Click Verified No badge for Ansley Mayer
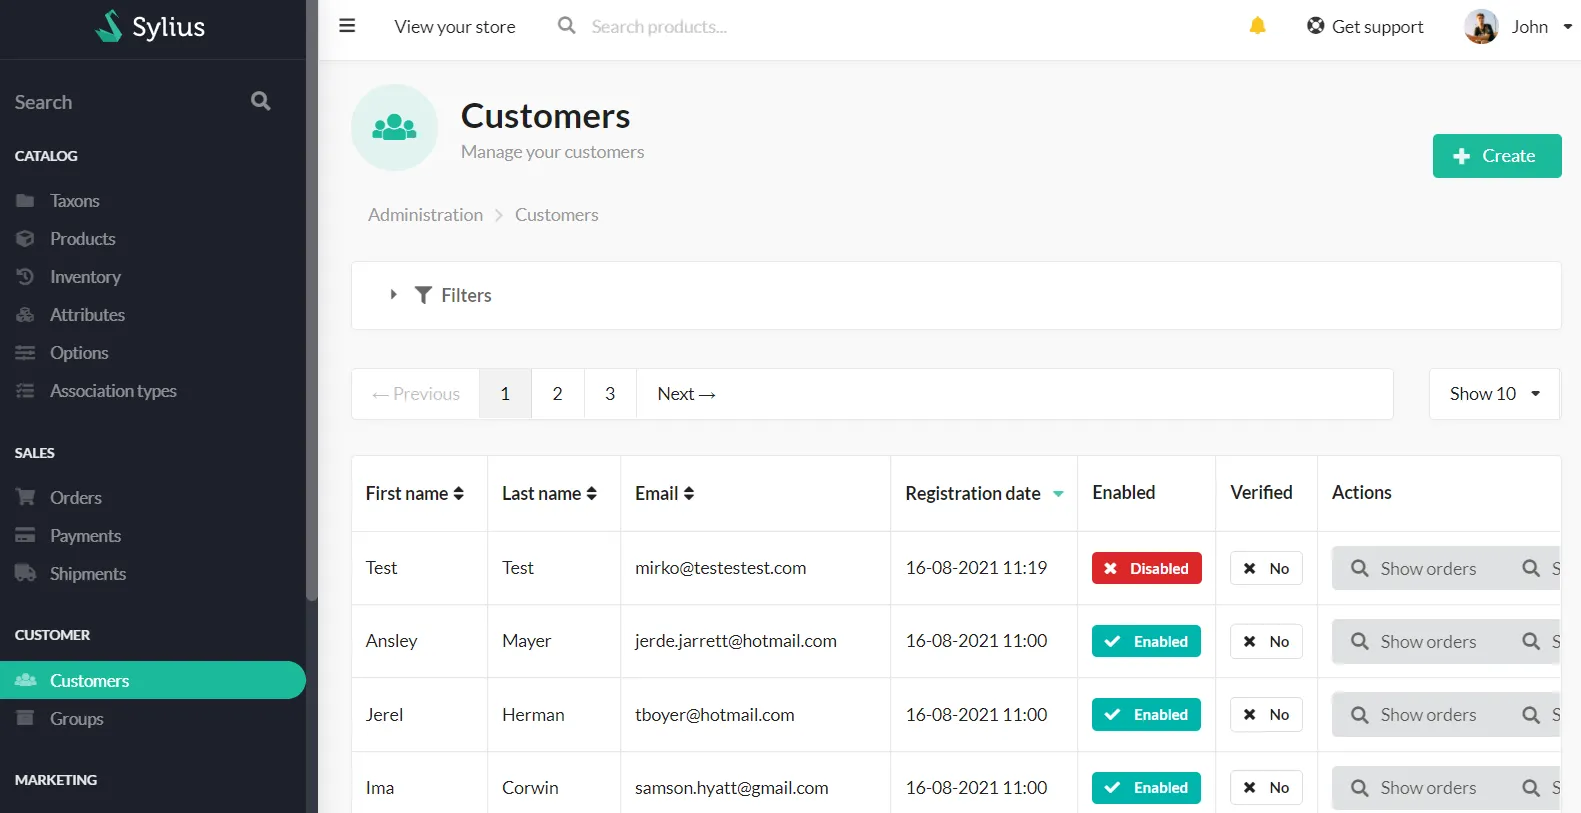The image size is (1581, 813). [1266, 641]
